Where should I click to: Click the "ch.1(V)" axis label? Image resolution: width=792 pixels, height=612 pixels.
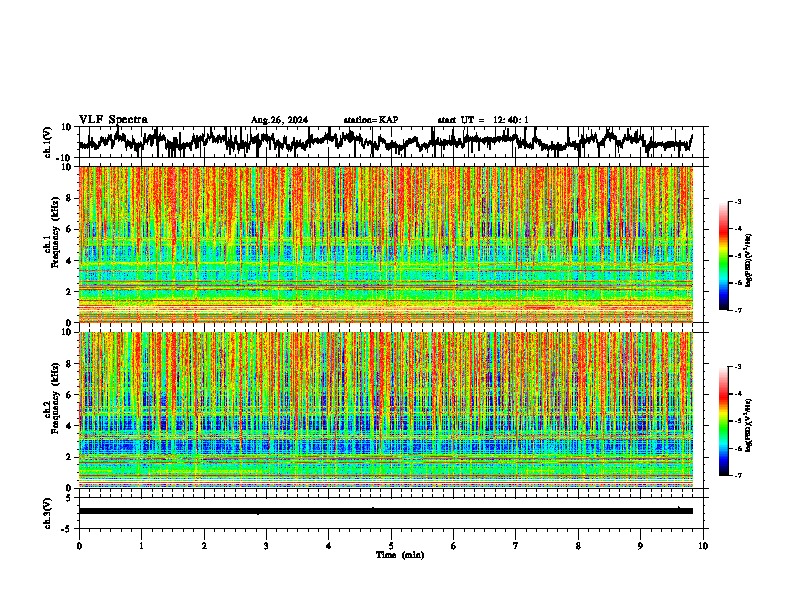tap(48, 142)
